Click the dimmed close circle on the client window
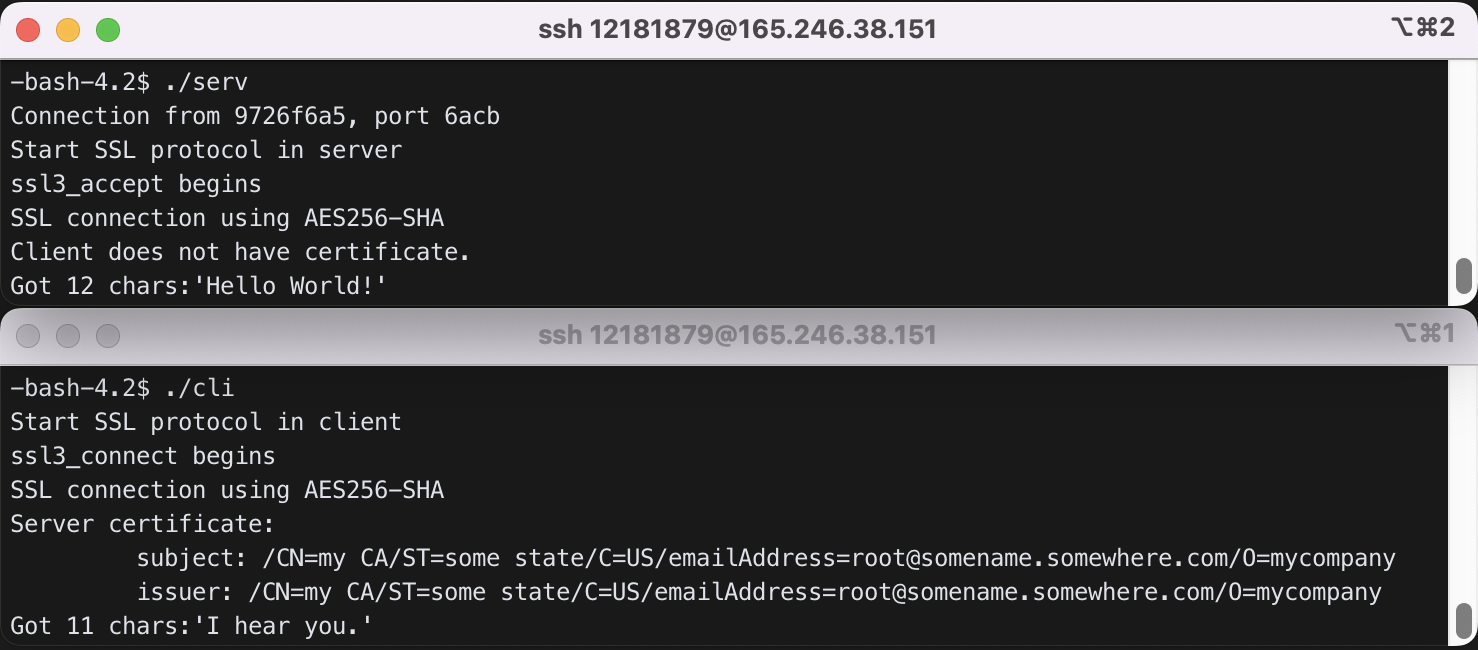 [28, 335]
